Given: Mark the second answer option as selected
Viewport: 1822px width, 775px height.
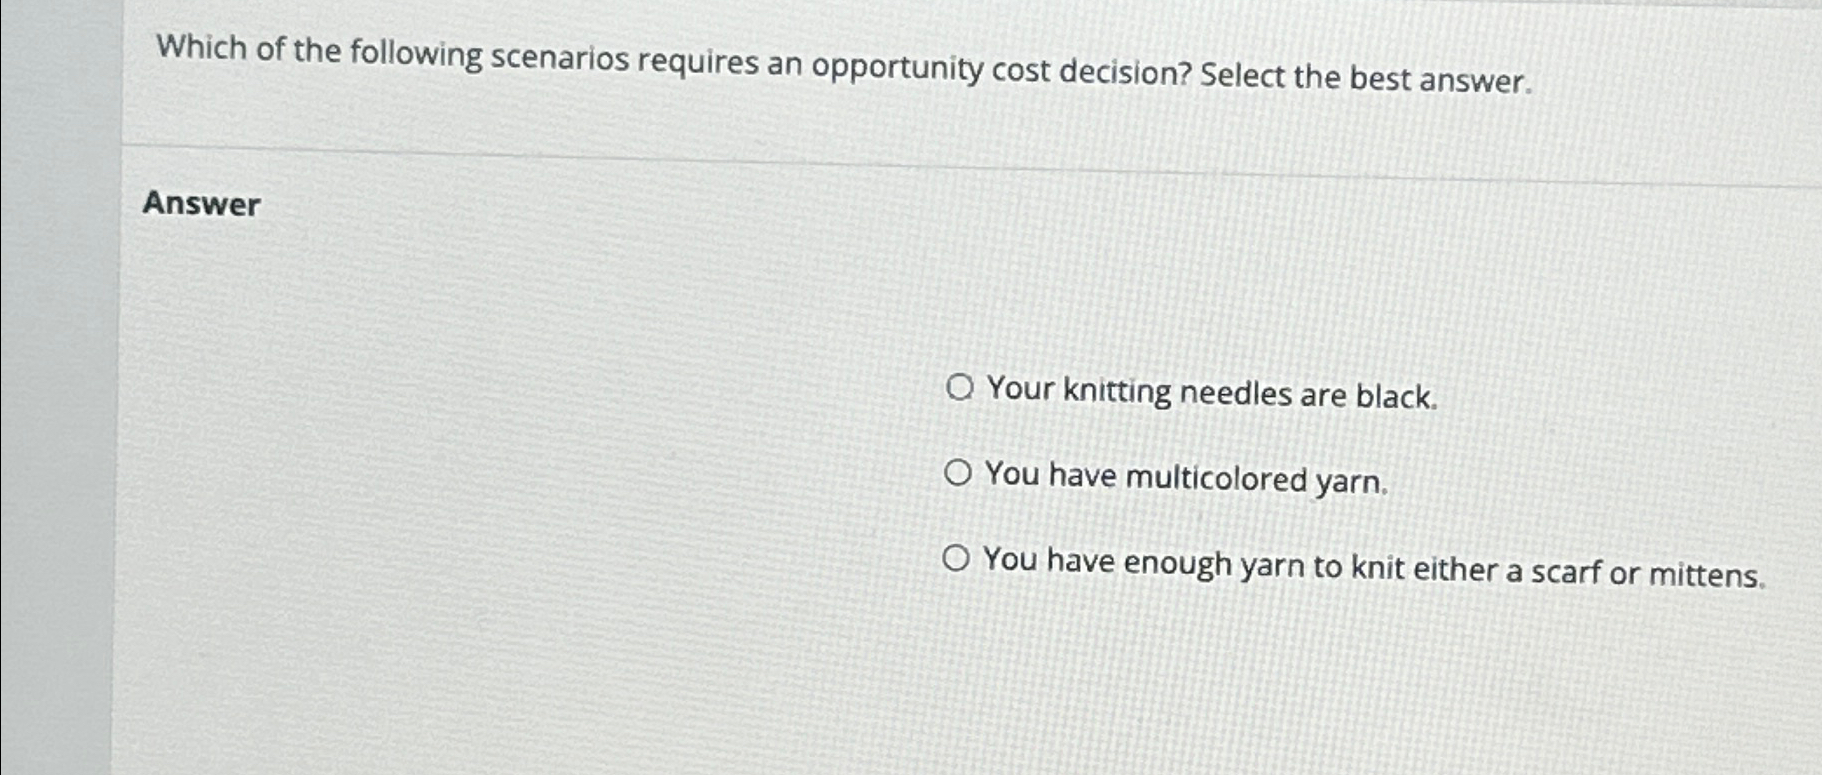Looking at the screenshot, I should click(959, 473).
